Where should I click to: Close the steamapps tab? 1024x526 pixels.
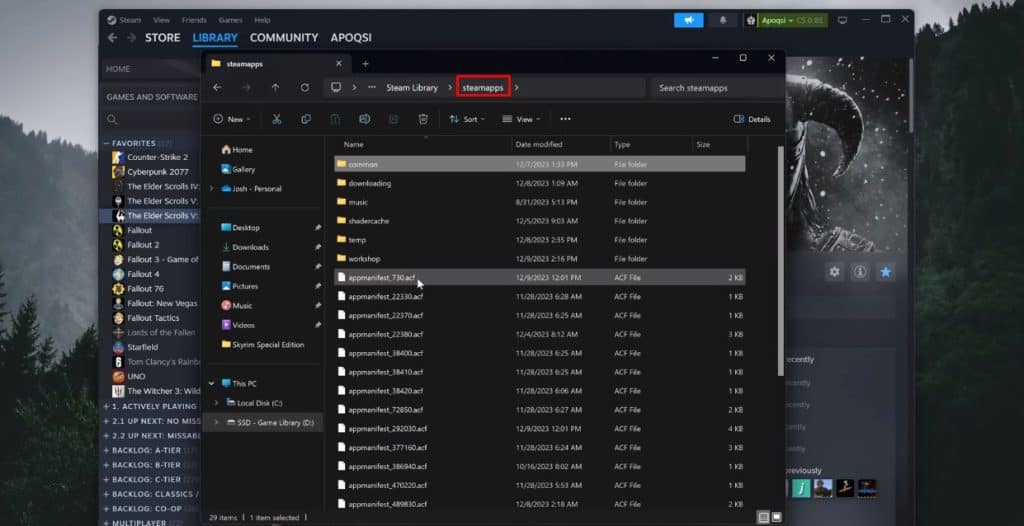point(338,63)
